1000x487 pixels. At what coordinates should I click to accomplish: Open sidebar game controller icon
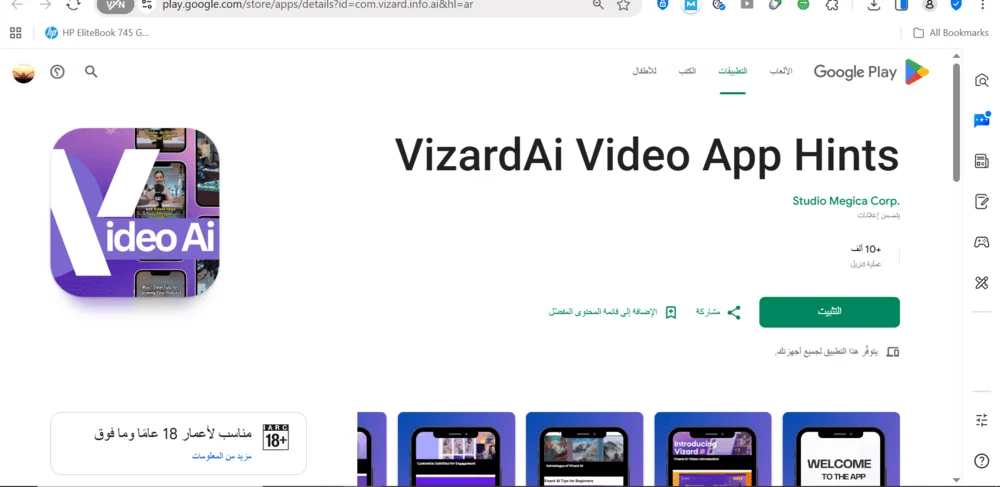pyautogui.click(x=982, y=242)
